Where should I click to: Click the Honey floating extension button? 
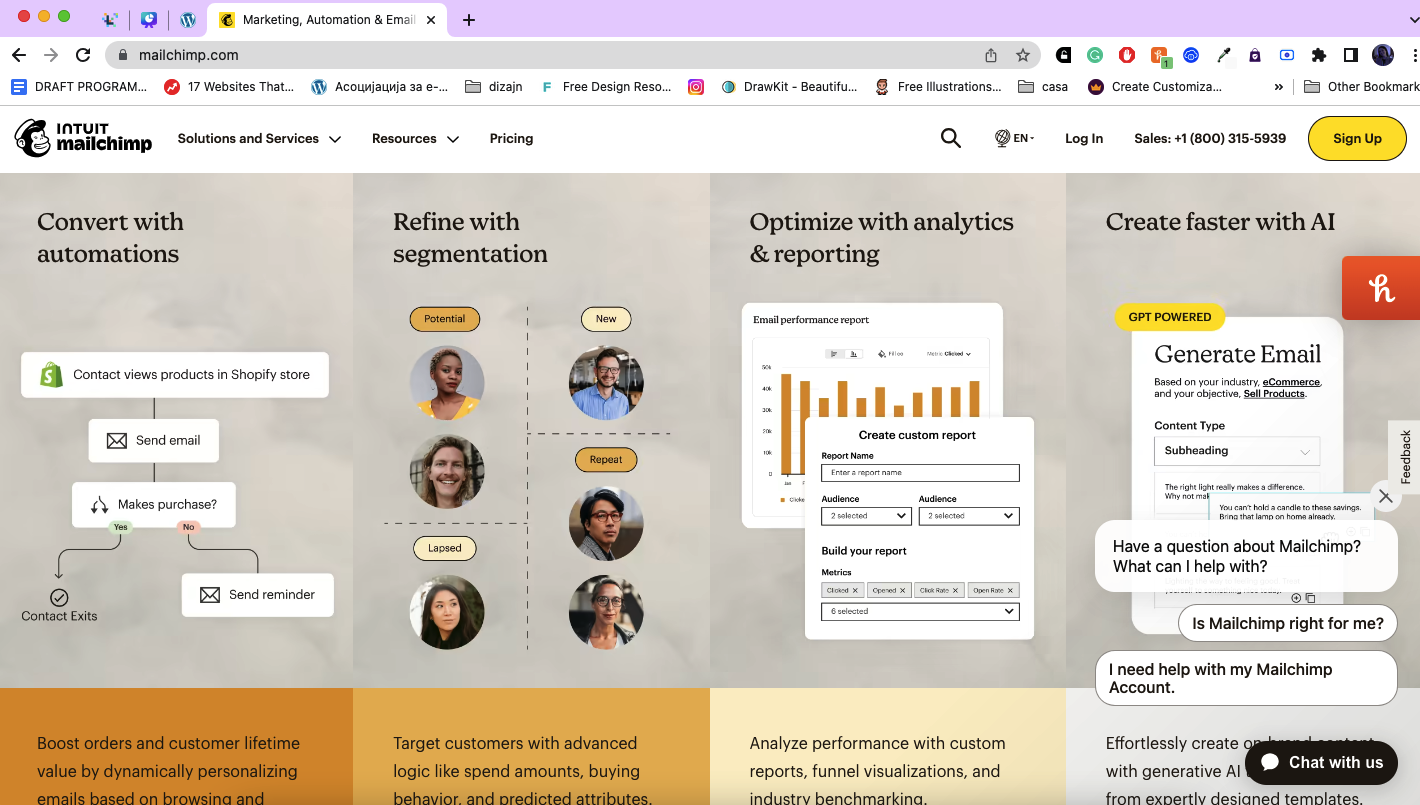pos(1381,288)
